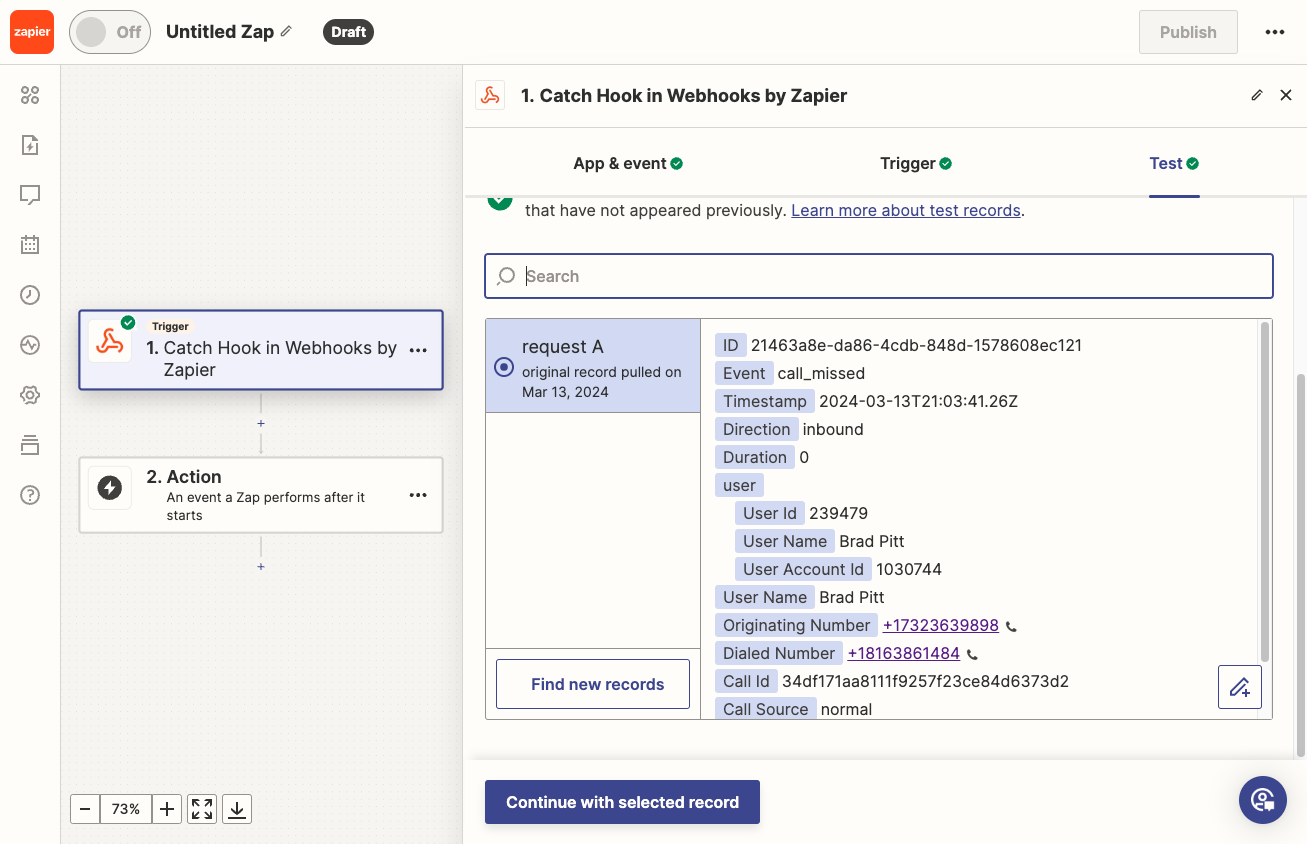Click the User Account Id value 1030744
The image size is (1307, 844).
[x=909, y=569]
